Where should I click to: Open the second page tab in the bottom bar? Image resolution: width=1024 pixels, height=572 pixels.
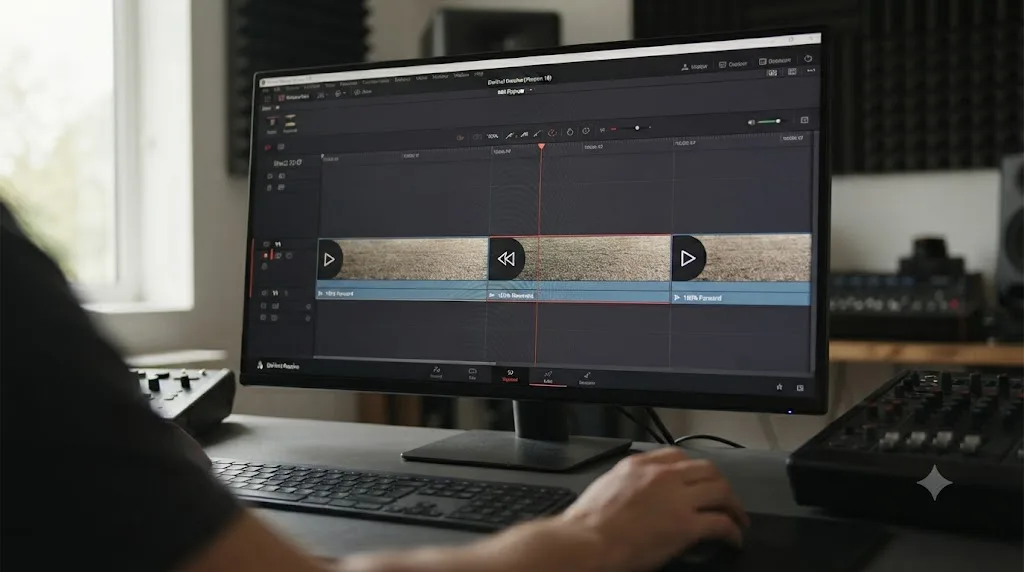[472, 374]
